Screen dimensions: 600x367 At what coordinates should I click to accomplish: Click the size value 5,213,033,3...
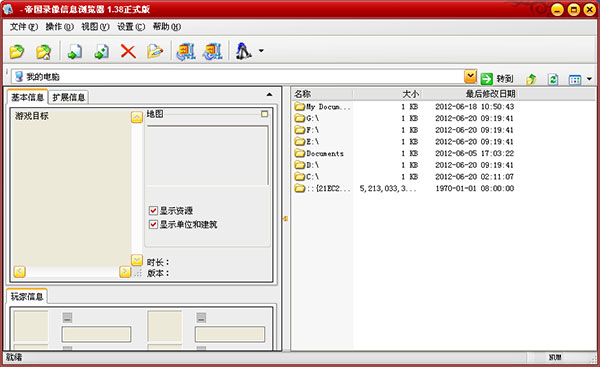pos(387,188)
